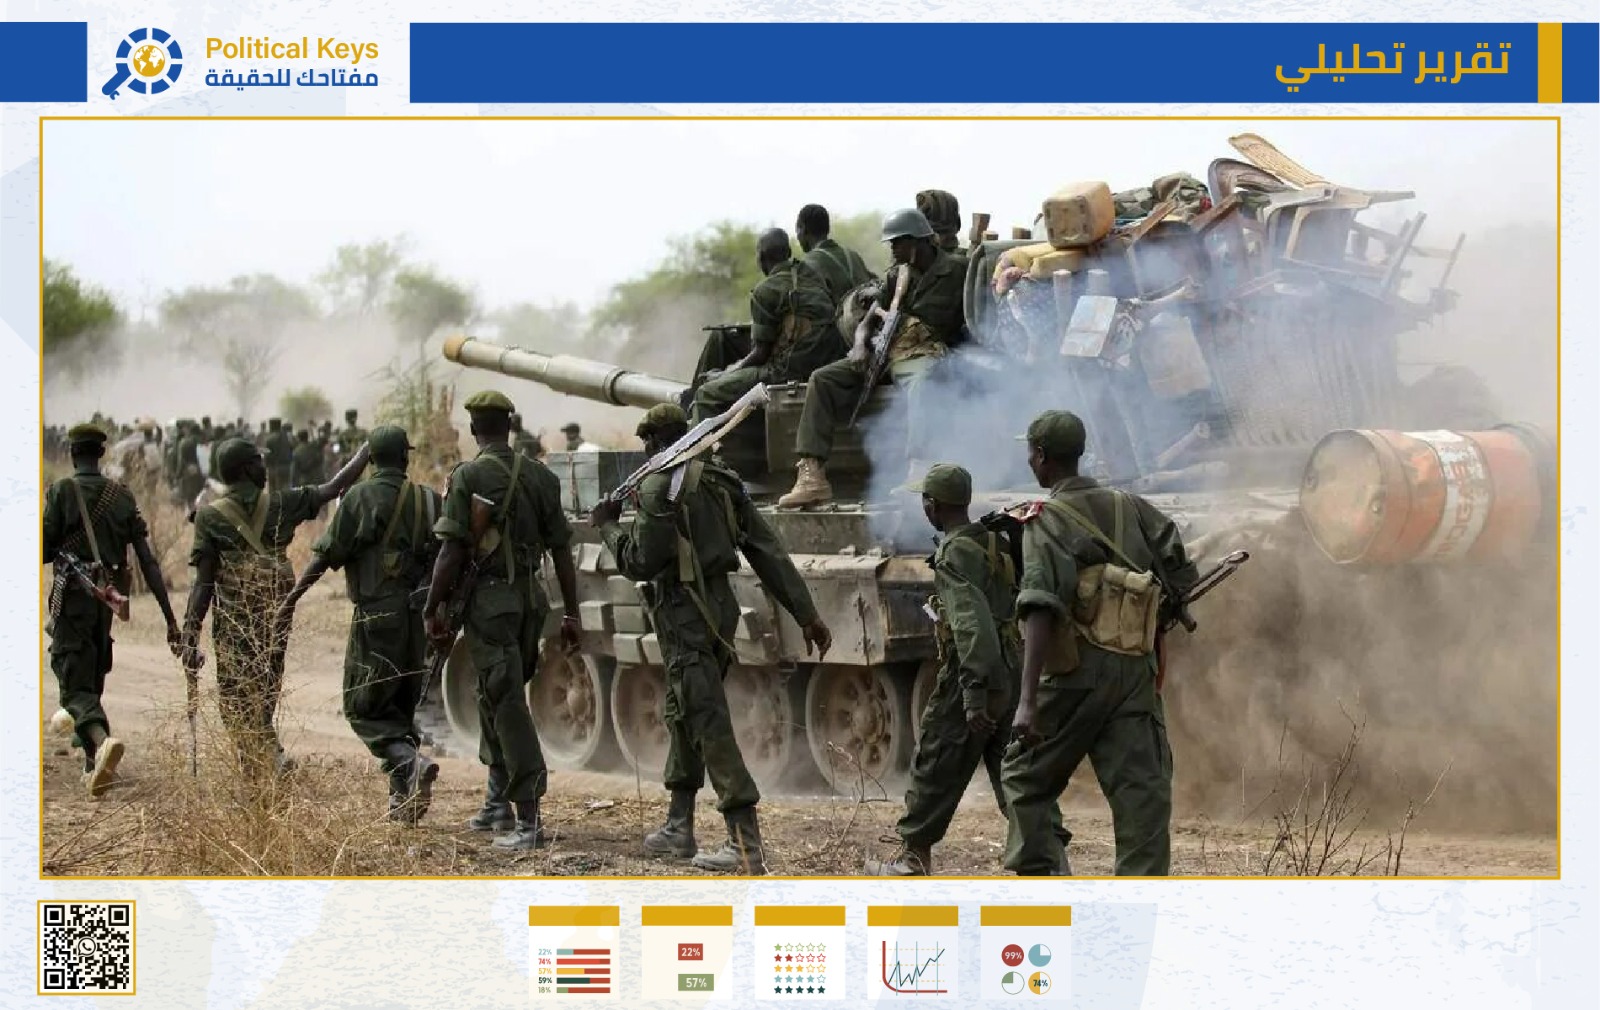Click the orange barrel on the tank's rear
The height and width of the screenshot is (1010, 1600).
1425,495
